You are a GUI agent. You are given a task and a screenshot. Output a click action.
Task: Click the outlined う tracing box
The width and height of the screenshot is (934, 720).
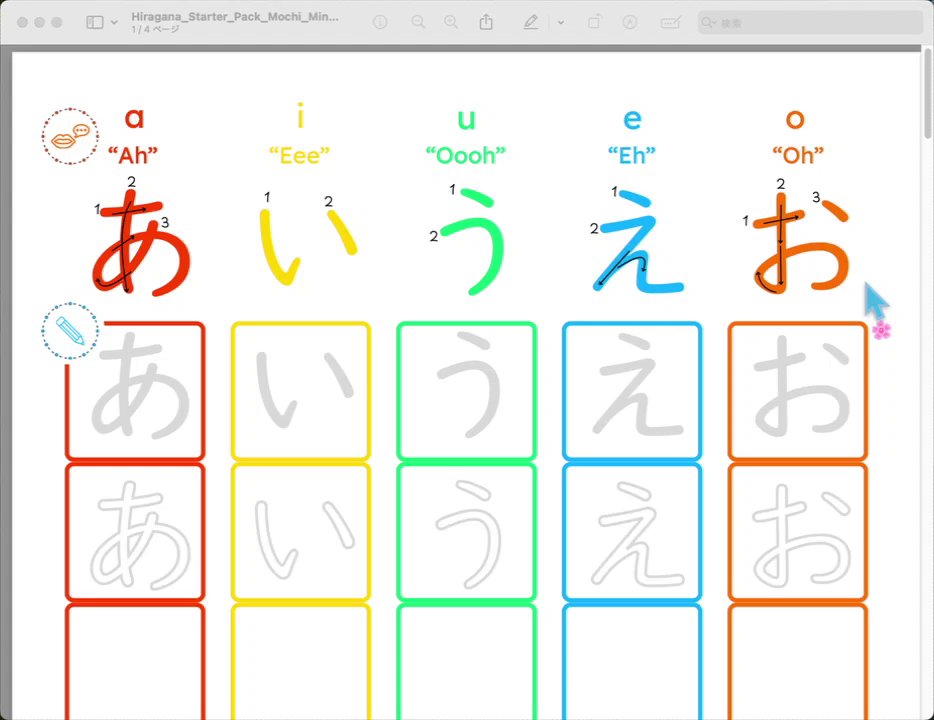tap(466, 532)
